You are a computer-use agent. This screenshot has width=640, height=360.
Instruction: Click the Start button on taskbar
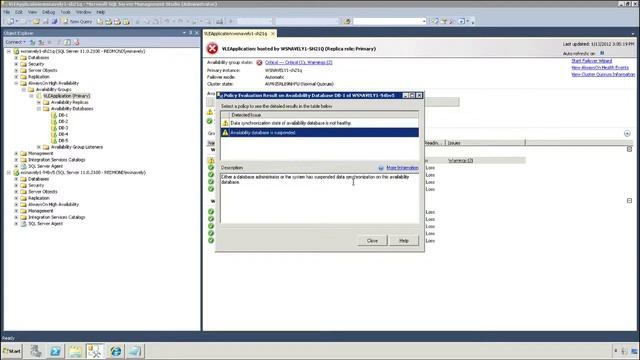click(12, 351)
